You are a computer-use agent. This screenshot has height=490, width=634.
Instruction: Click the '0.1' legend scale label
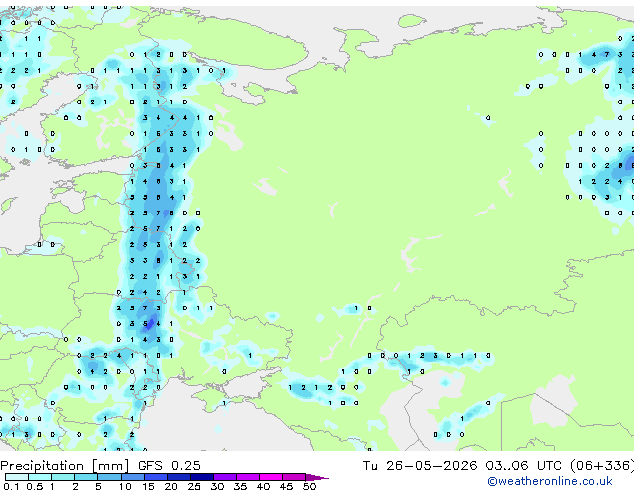[x=11, y=486]
